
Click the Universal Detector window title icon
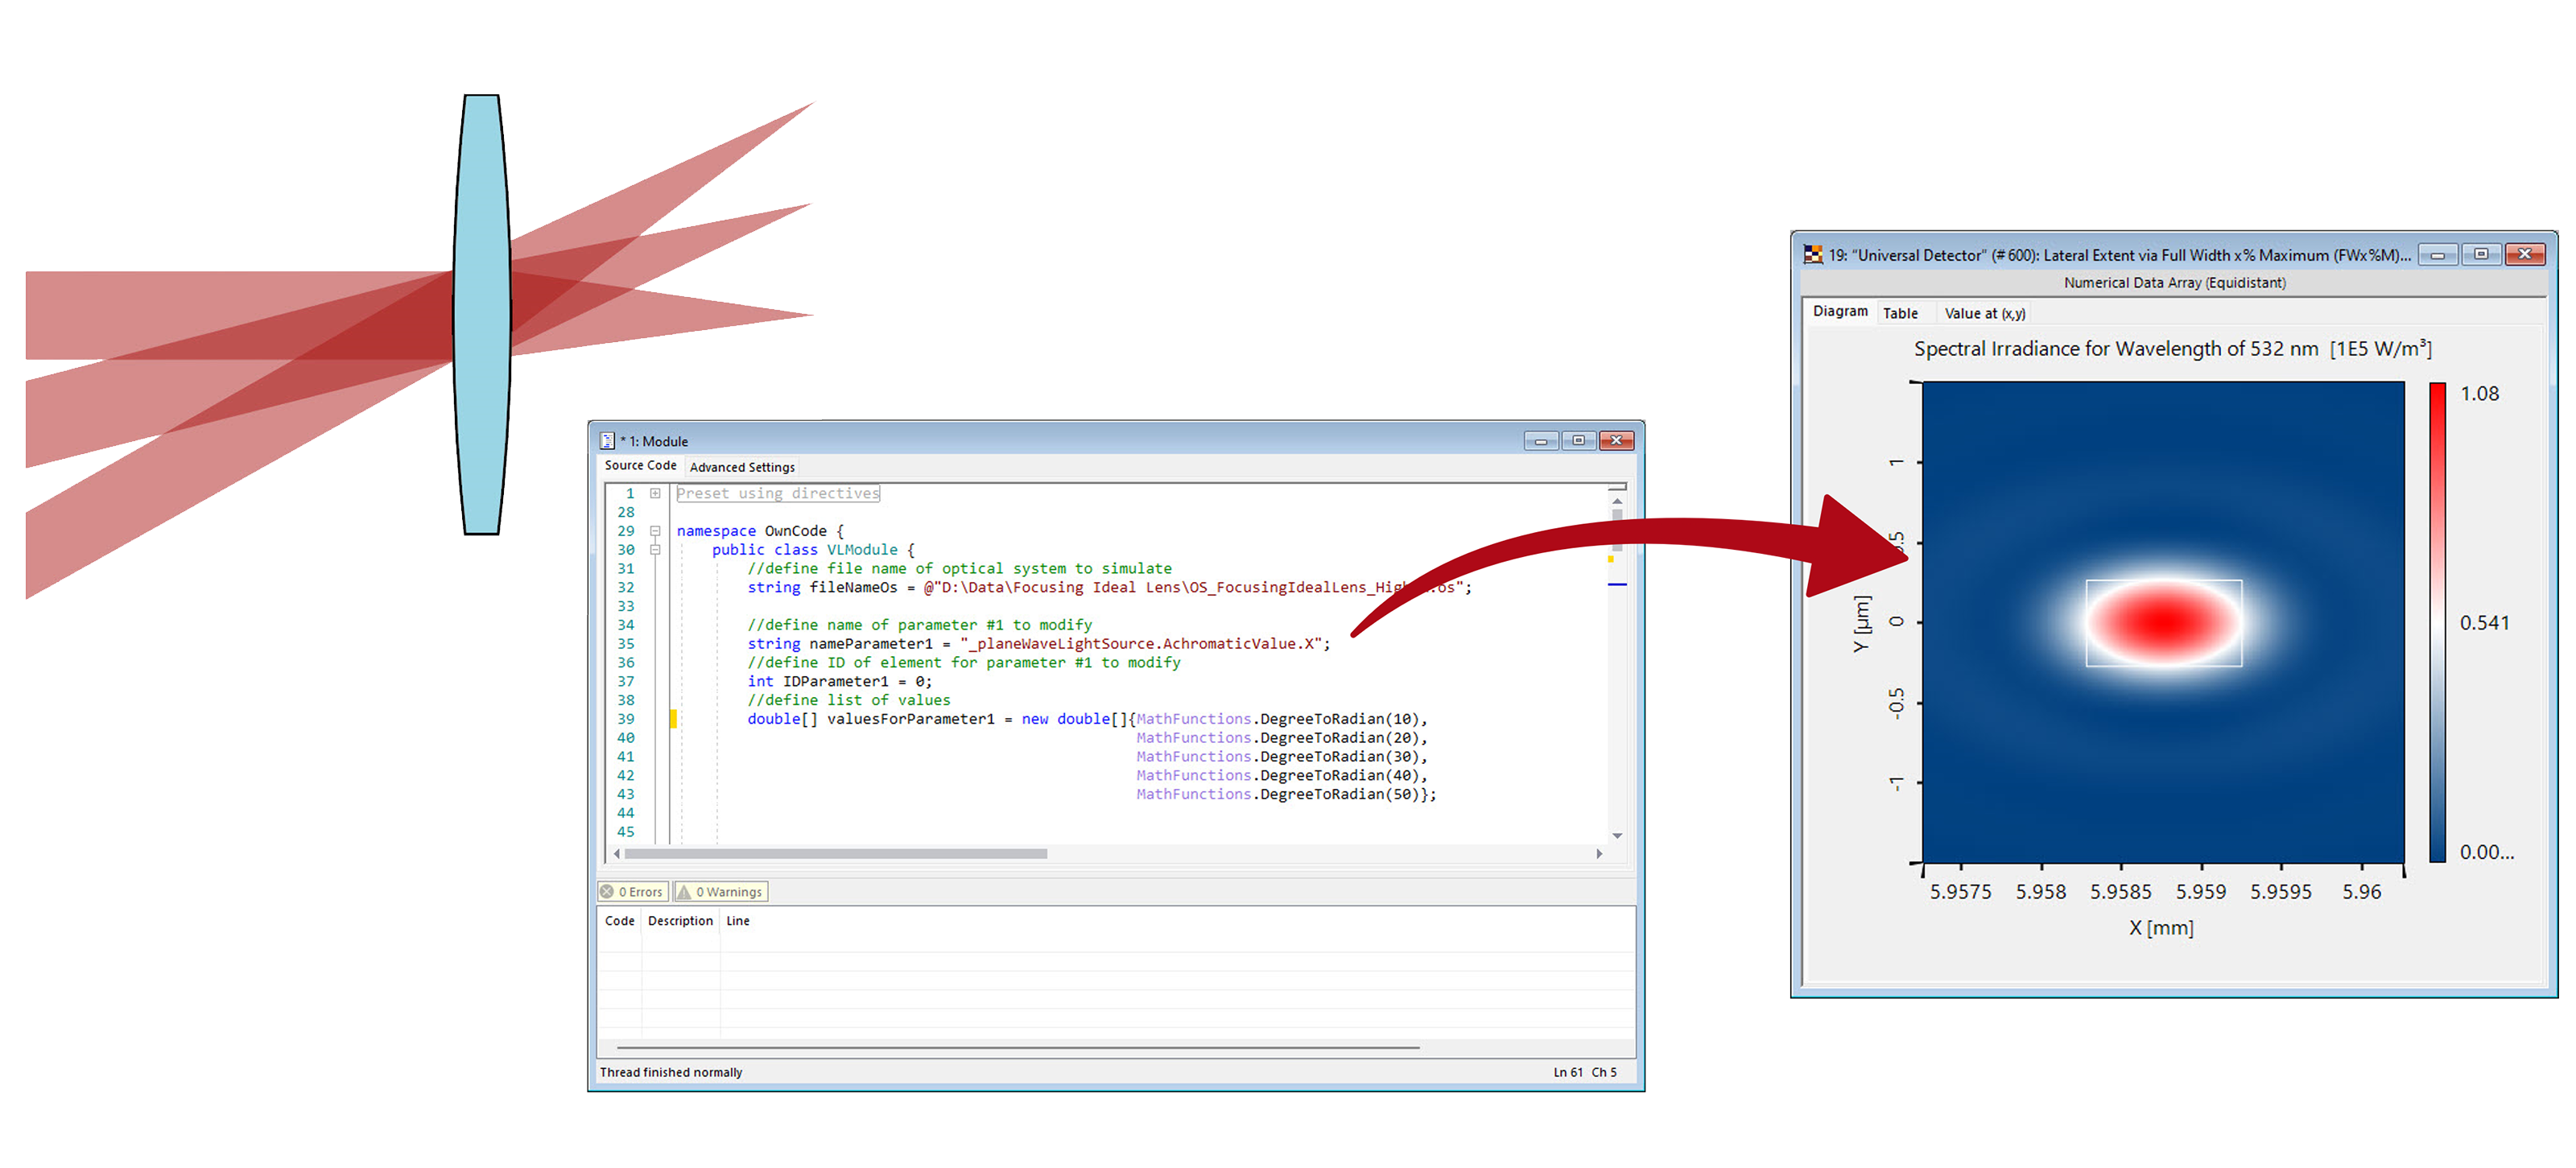tap(1812, 255)
